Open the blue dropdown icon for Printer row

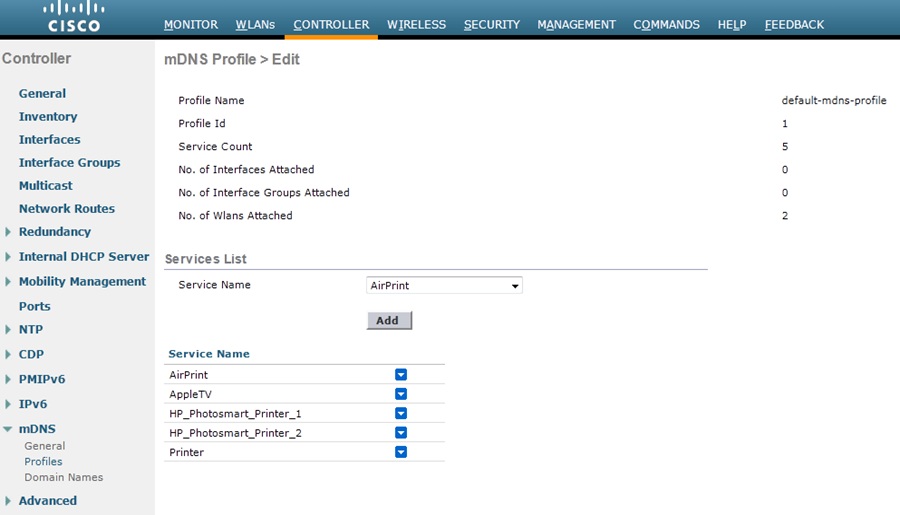pyautogui.click(x=401, y=452)
